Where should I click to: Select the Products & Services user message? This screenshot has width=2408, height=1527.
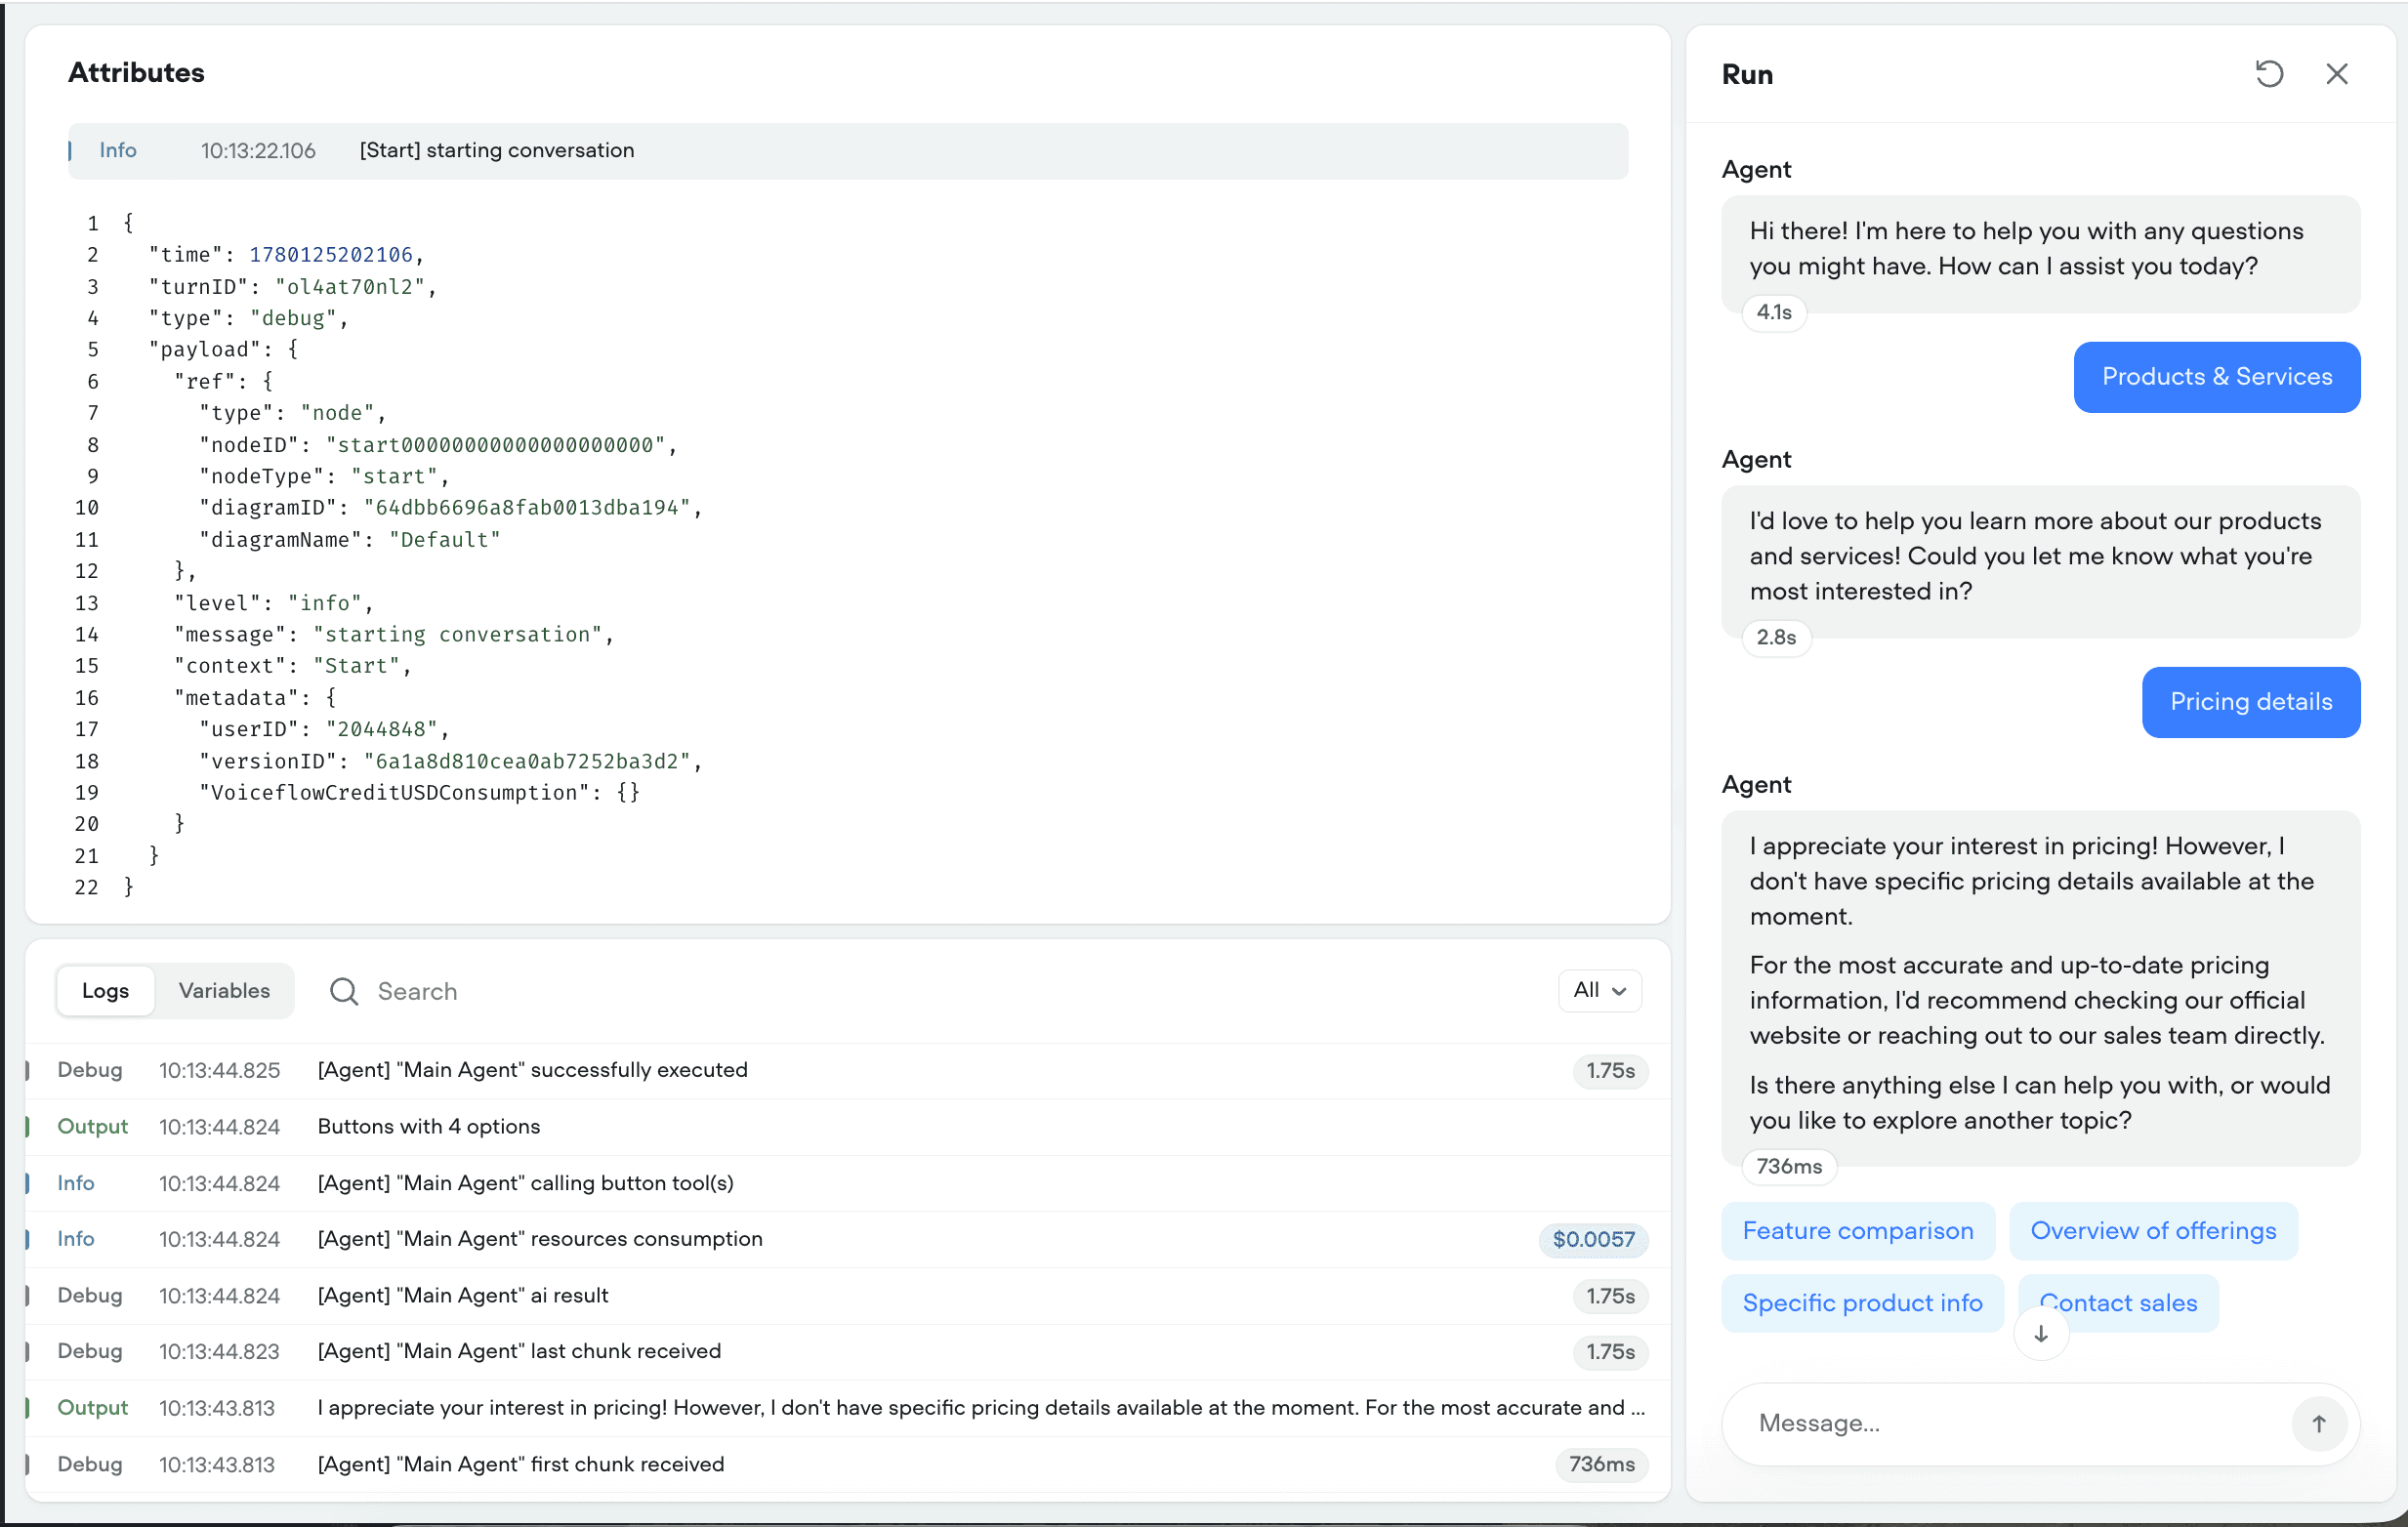click(x=2216, y=377)
